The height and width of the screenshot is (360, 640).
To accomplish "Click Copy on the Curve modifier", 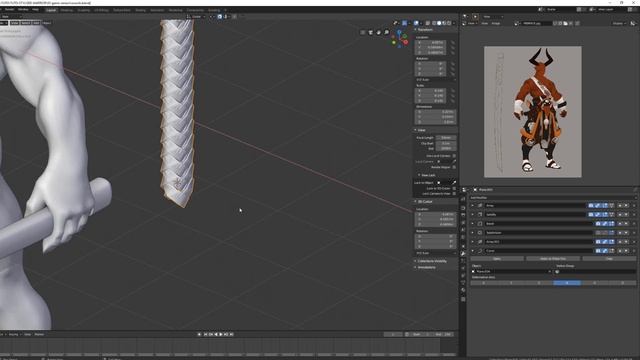I will point(609,259).
